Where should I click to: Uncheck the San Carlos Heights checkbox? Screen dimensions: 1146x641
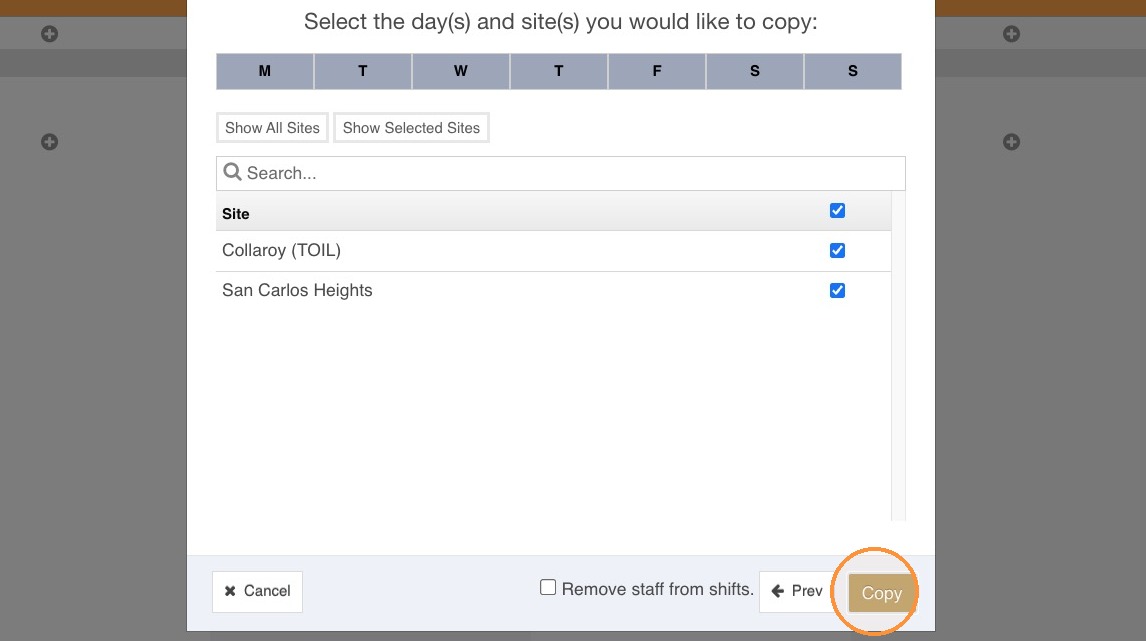838,291
